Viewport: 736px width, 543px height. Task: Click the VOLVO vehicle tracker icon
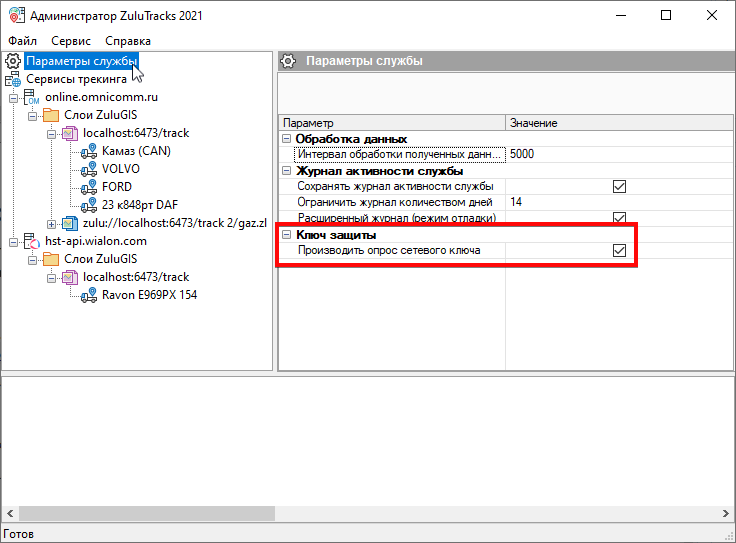[x=90, y=169]
